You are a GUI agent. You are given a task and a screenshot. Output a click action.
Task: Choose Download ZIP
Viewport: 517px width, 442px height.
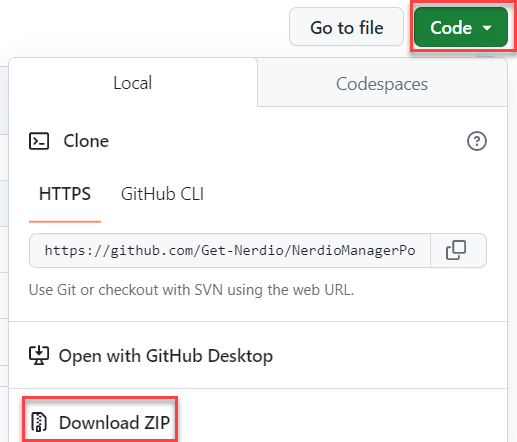point(100,422)
